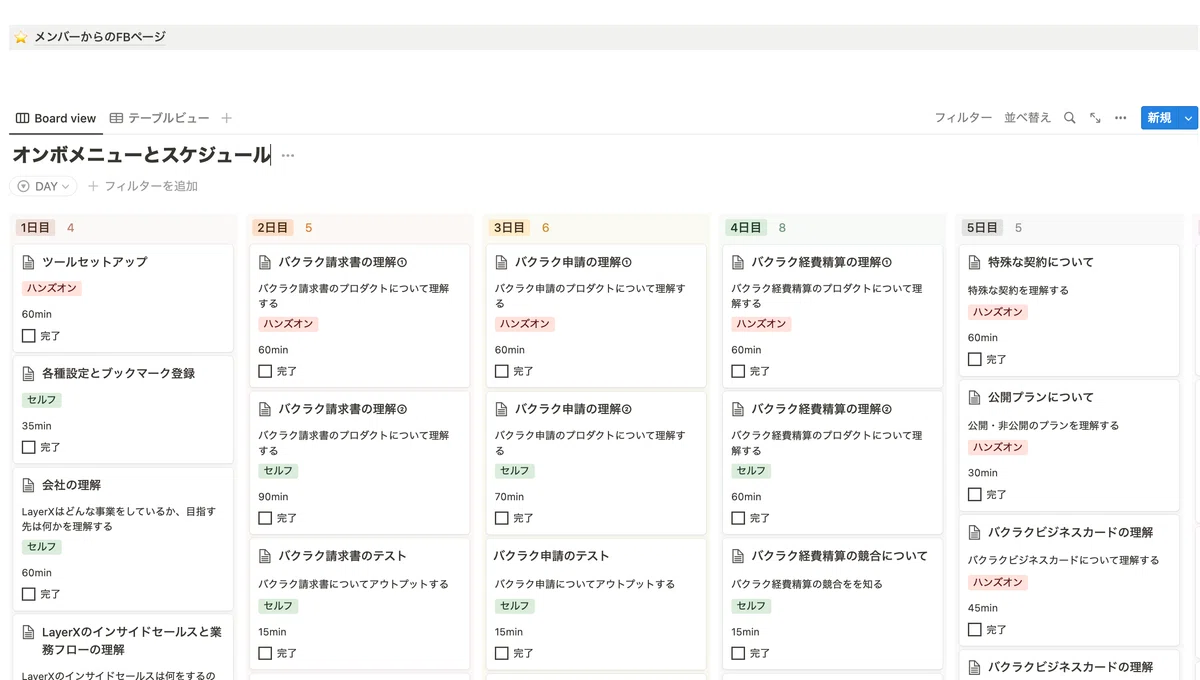The height and width of the screenshot is (680, 1200).
Task: Click the テーブルビュー table icon
Action: coord(116,118)
